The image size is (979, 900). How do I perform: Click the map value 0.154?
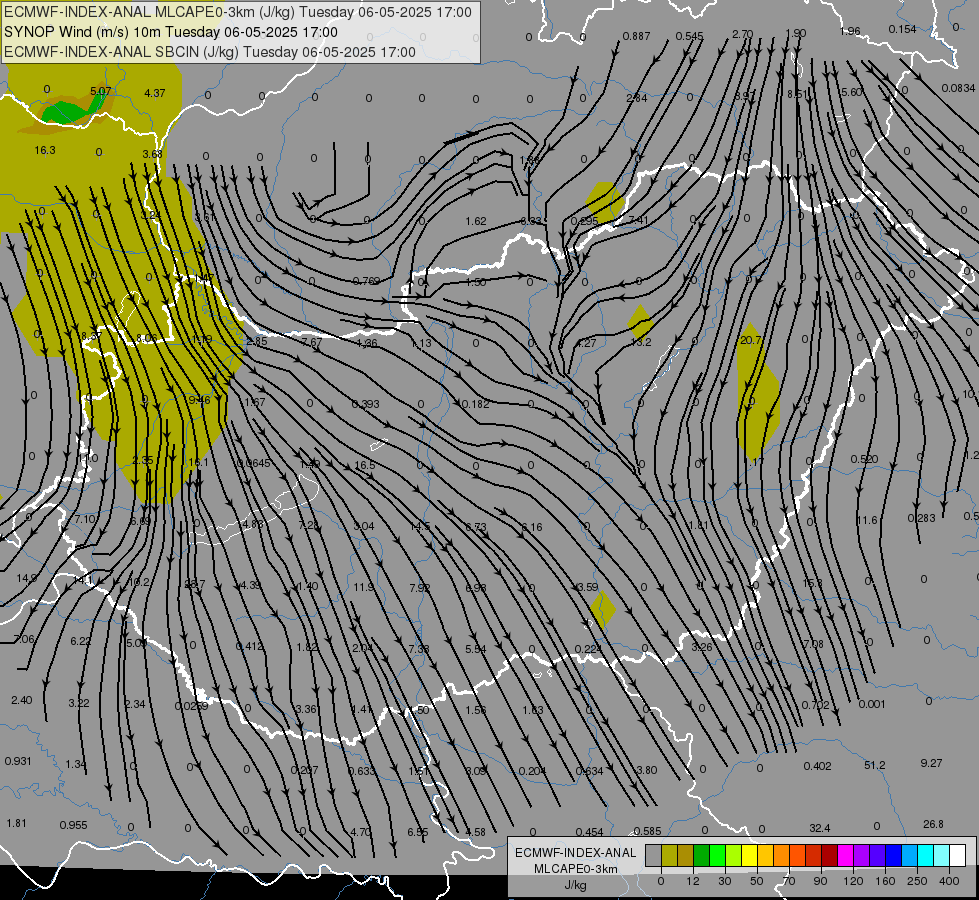pyautogui.click(x=902, y=29)
